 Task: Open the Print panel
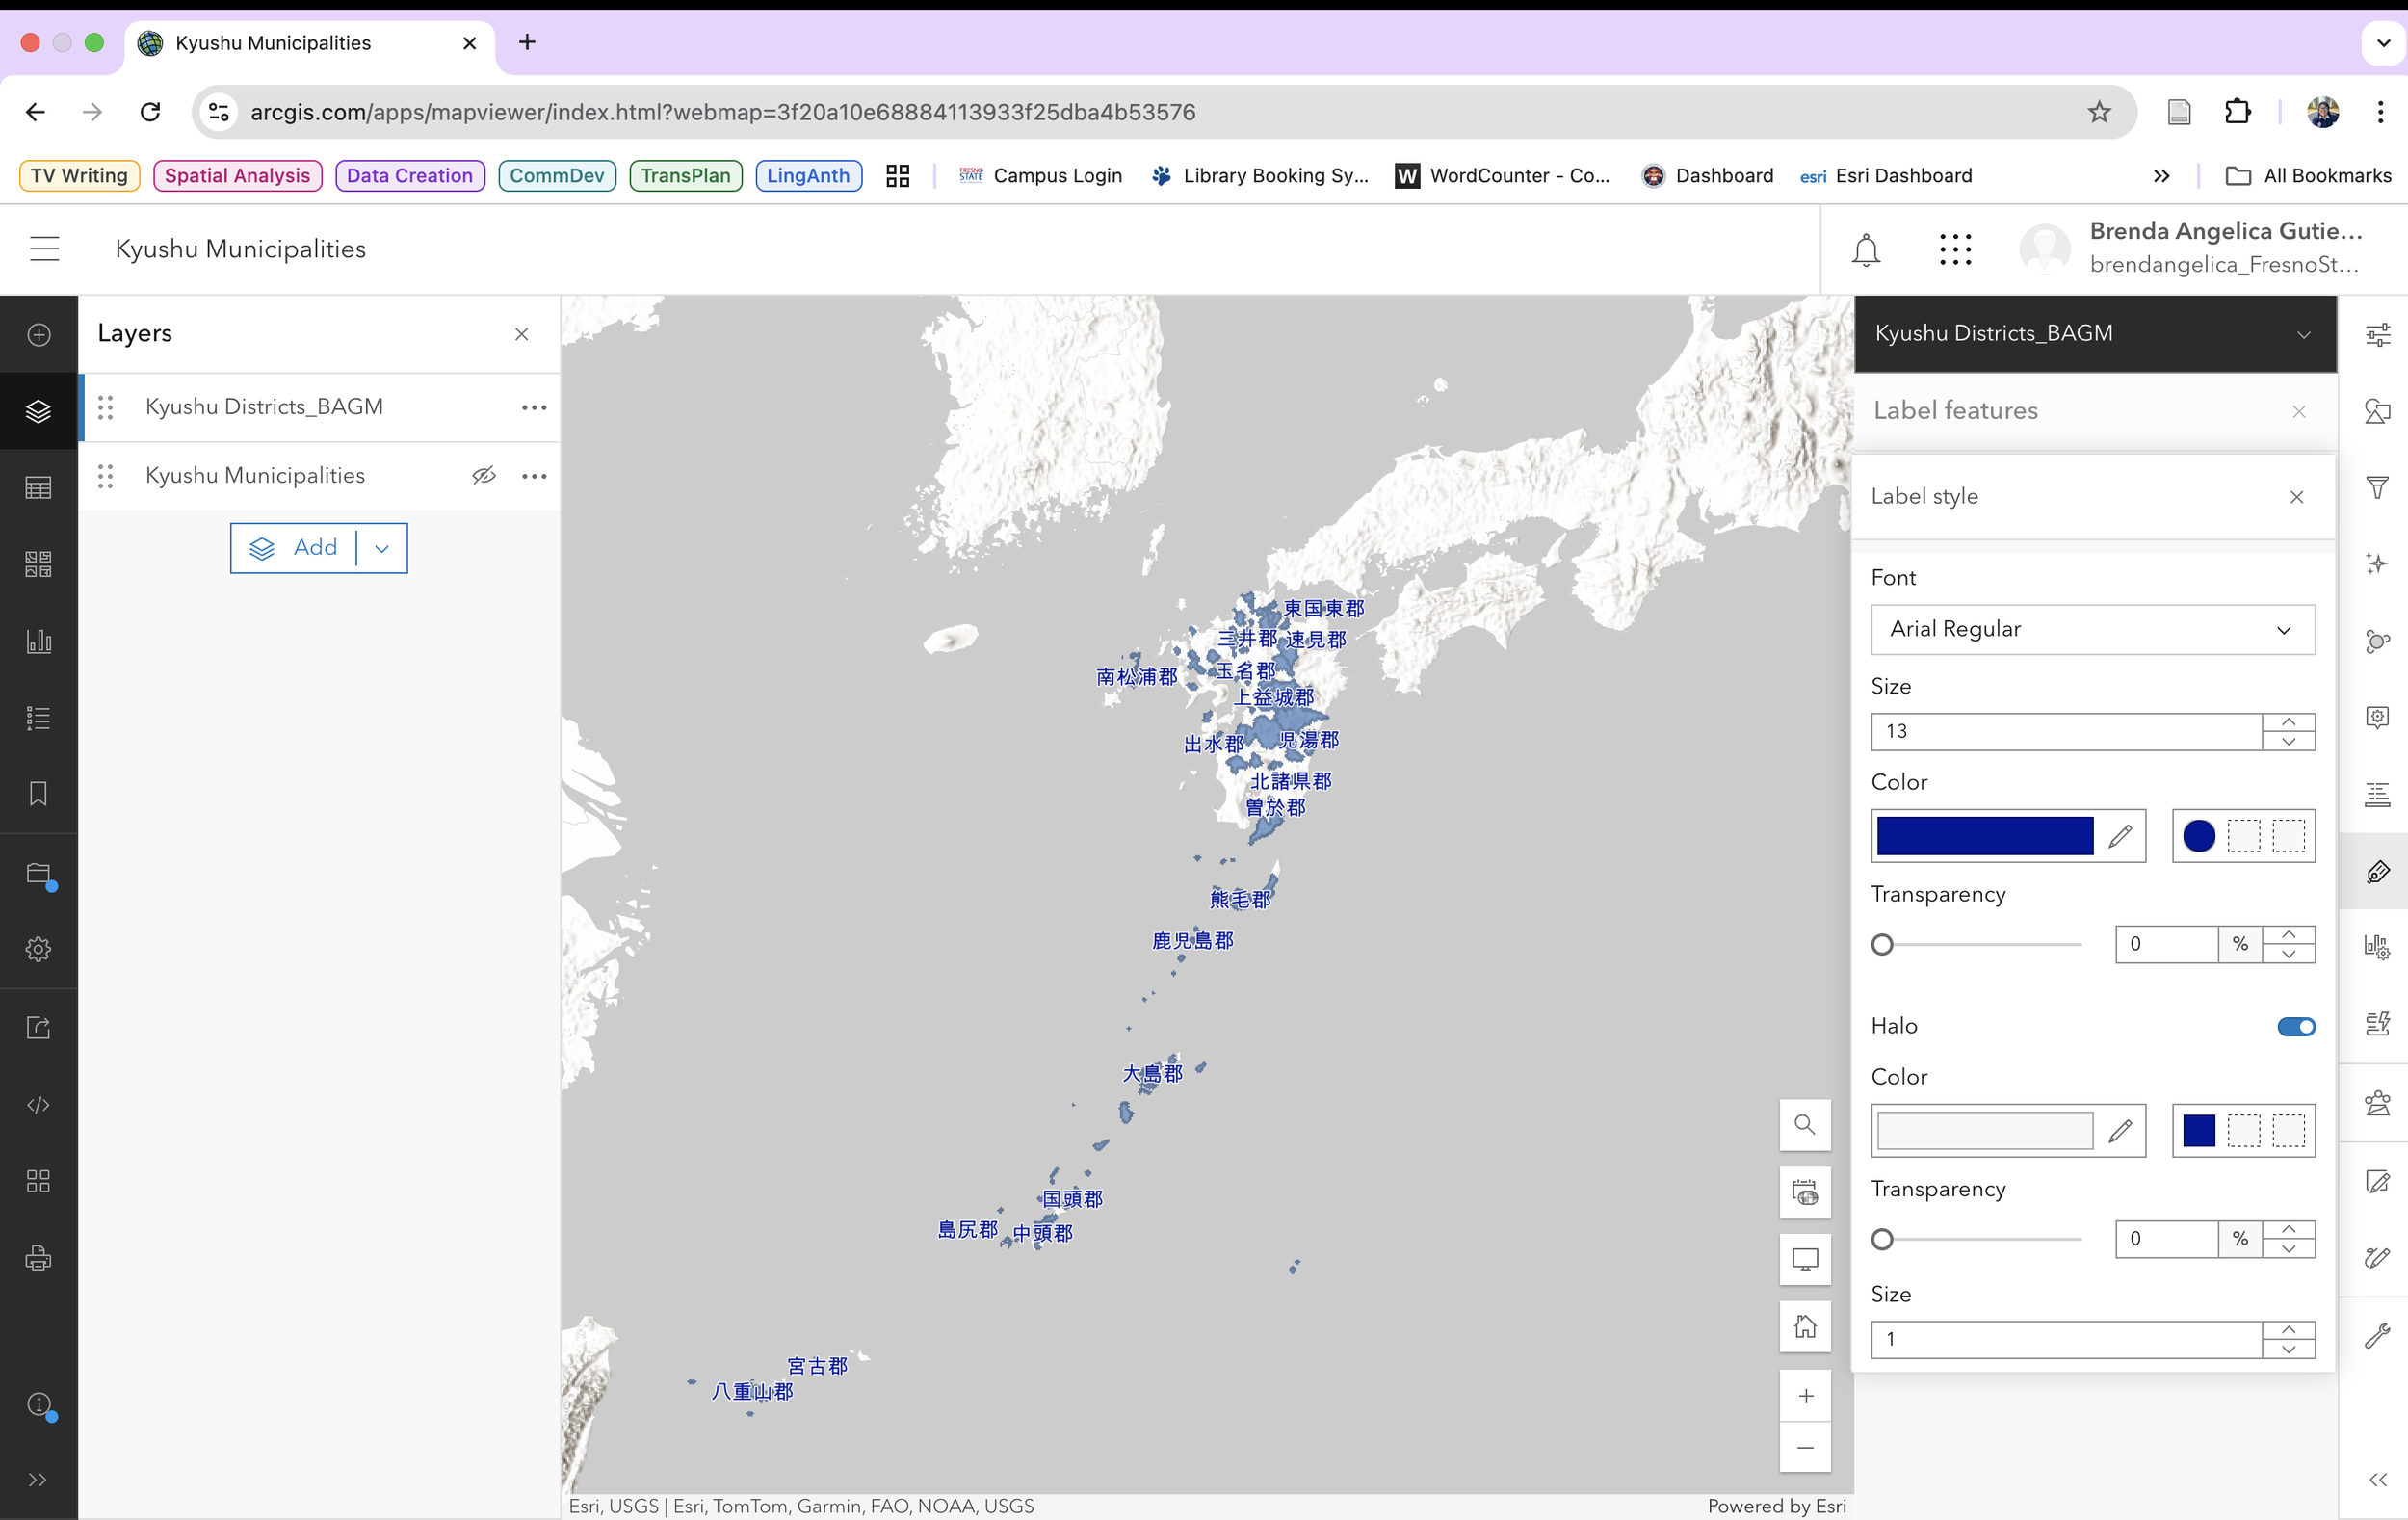coord(38,1258)
